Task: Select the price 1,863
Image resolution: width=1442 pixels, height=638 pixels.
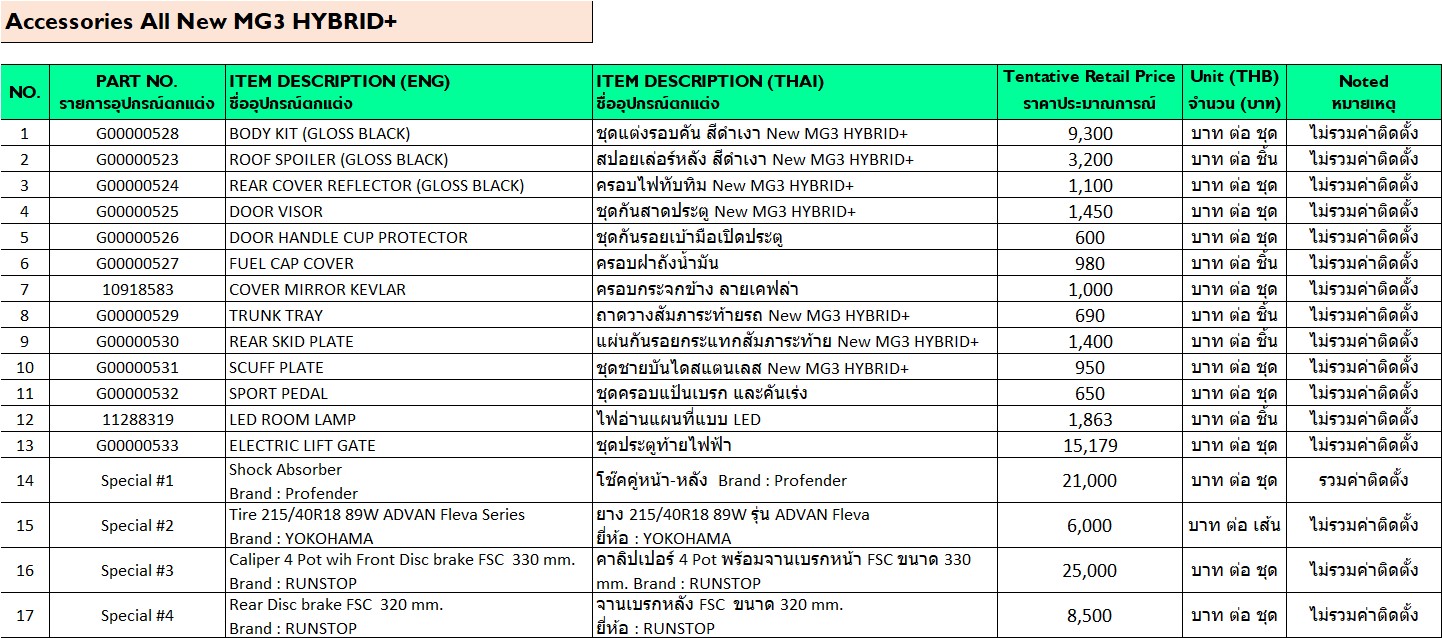Action: coord(1089,419)
